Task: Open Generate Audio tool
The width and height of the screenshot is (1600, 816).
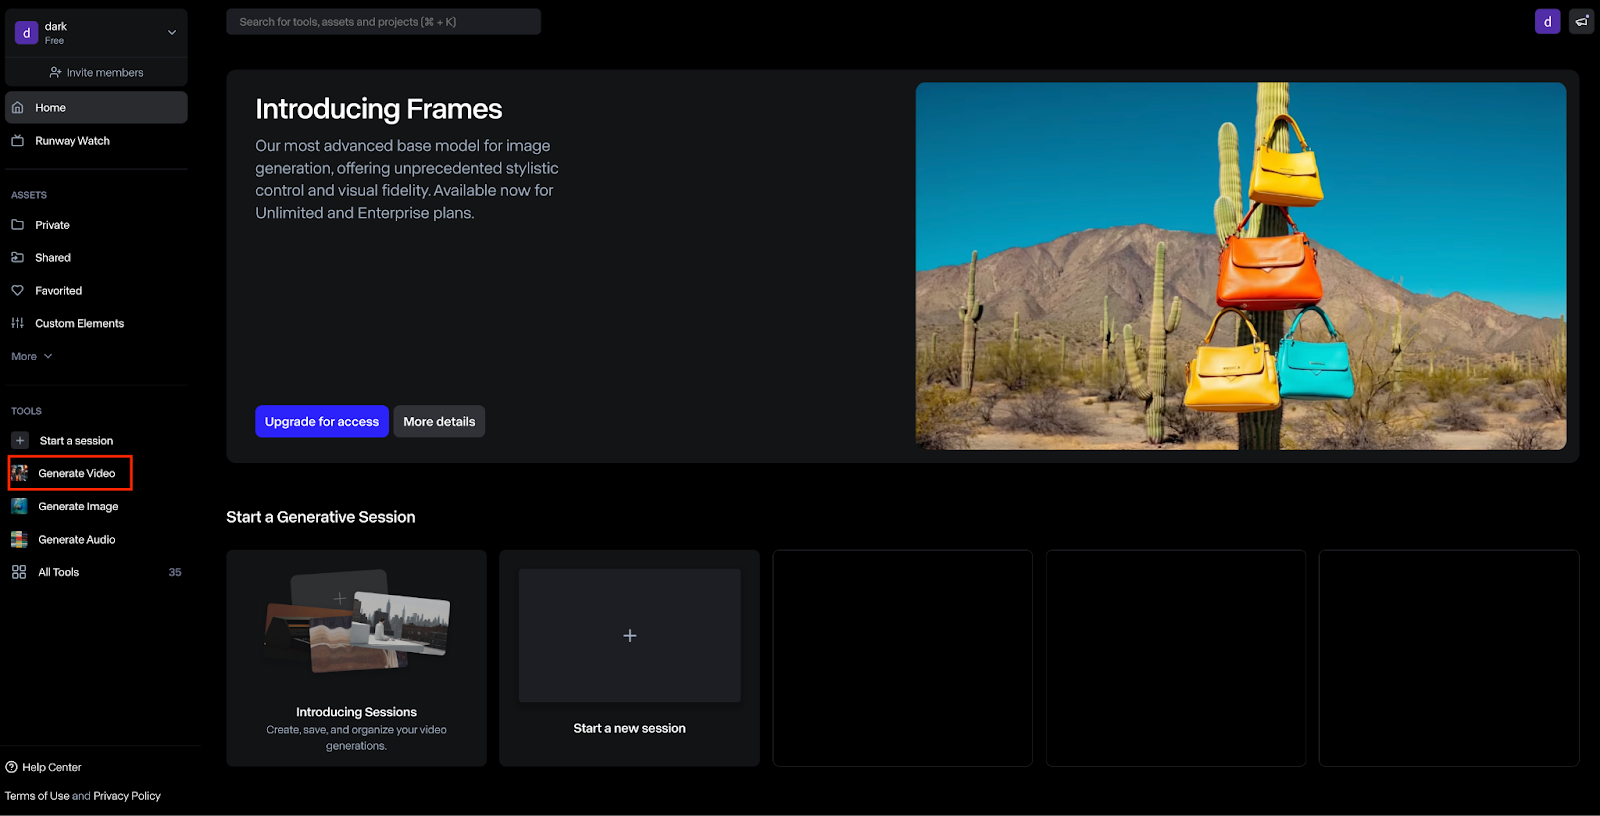Action: pos(77,540)
